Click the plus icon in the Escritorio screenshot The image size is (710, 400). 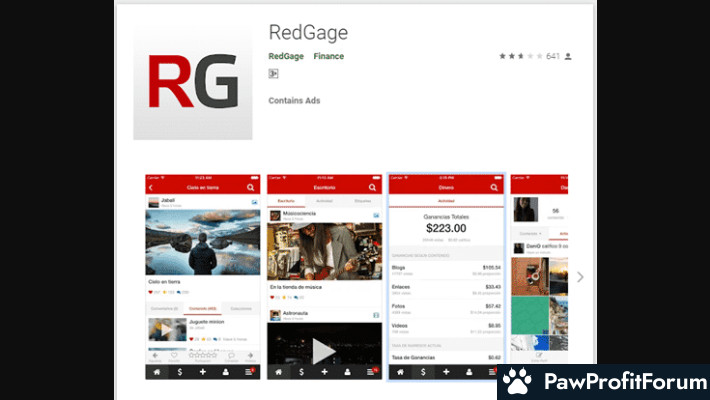324,372
